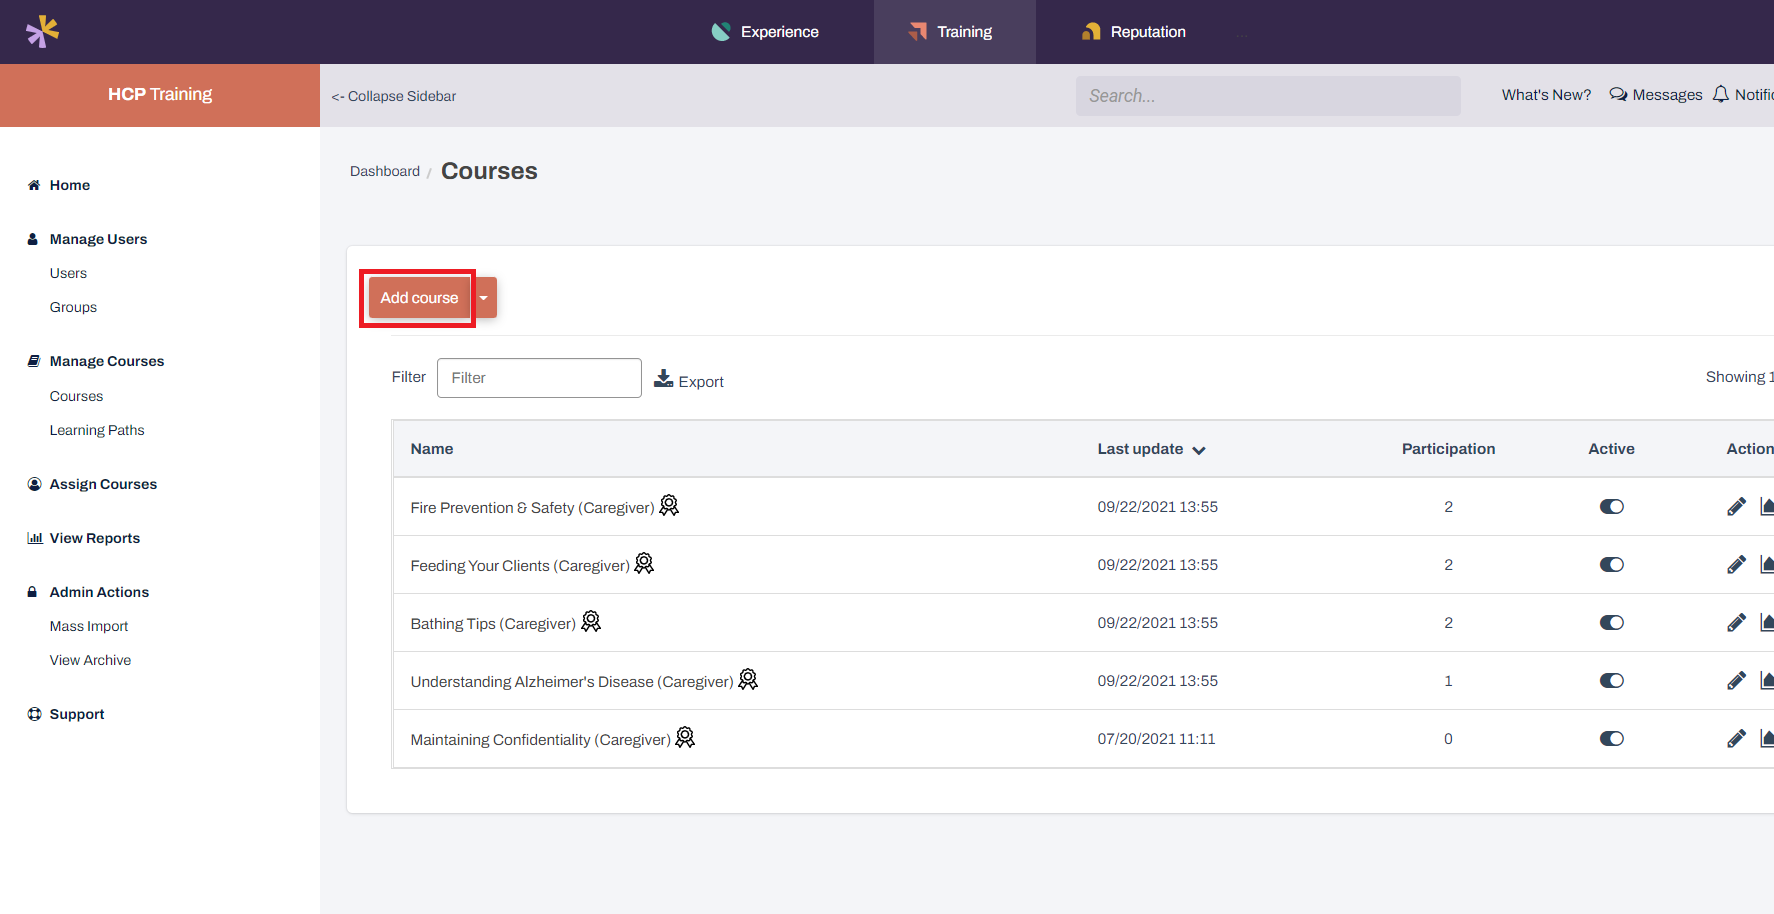Image resolution: width=1774 pixels, height=914 pixels.
Task: Click the Notifications bell icon
Action: [x=1720, y=94]
